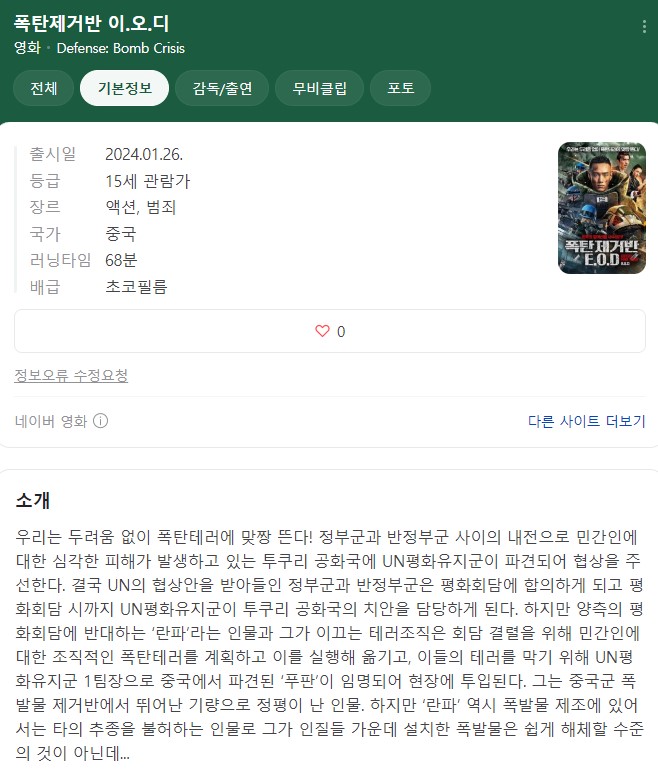The width and height of the screenshot is (658, 775).
Task: Click the English title Defense: Bomb Crisis
Action: 121,48
